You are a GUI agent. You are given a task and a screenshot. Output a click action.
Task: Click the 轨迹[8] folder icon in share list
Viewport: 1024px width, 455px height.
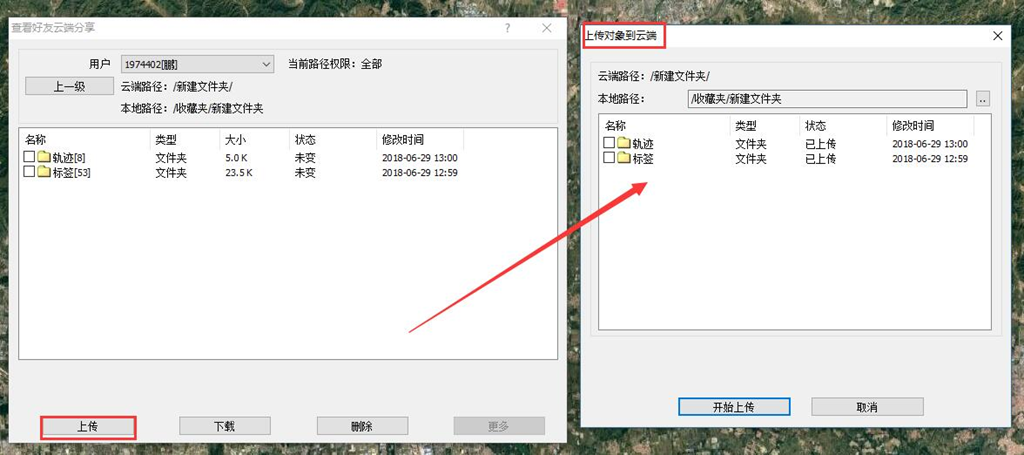(x=44, y=158)
